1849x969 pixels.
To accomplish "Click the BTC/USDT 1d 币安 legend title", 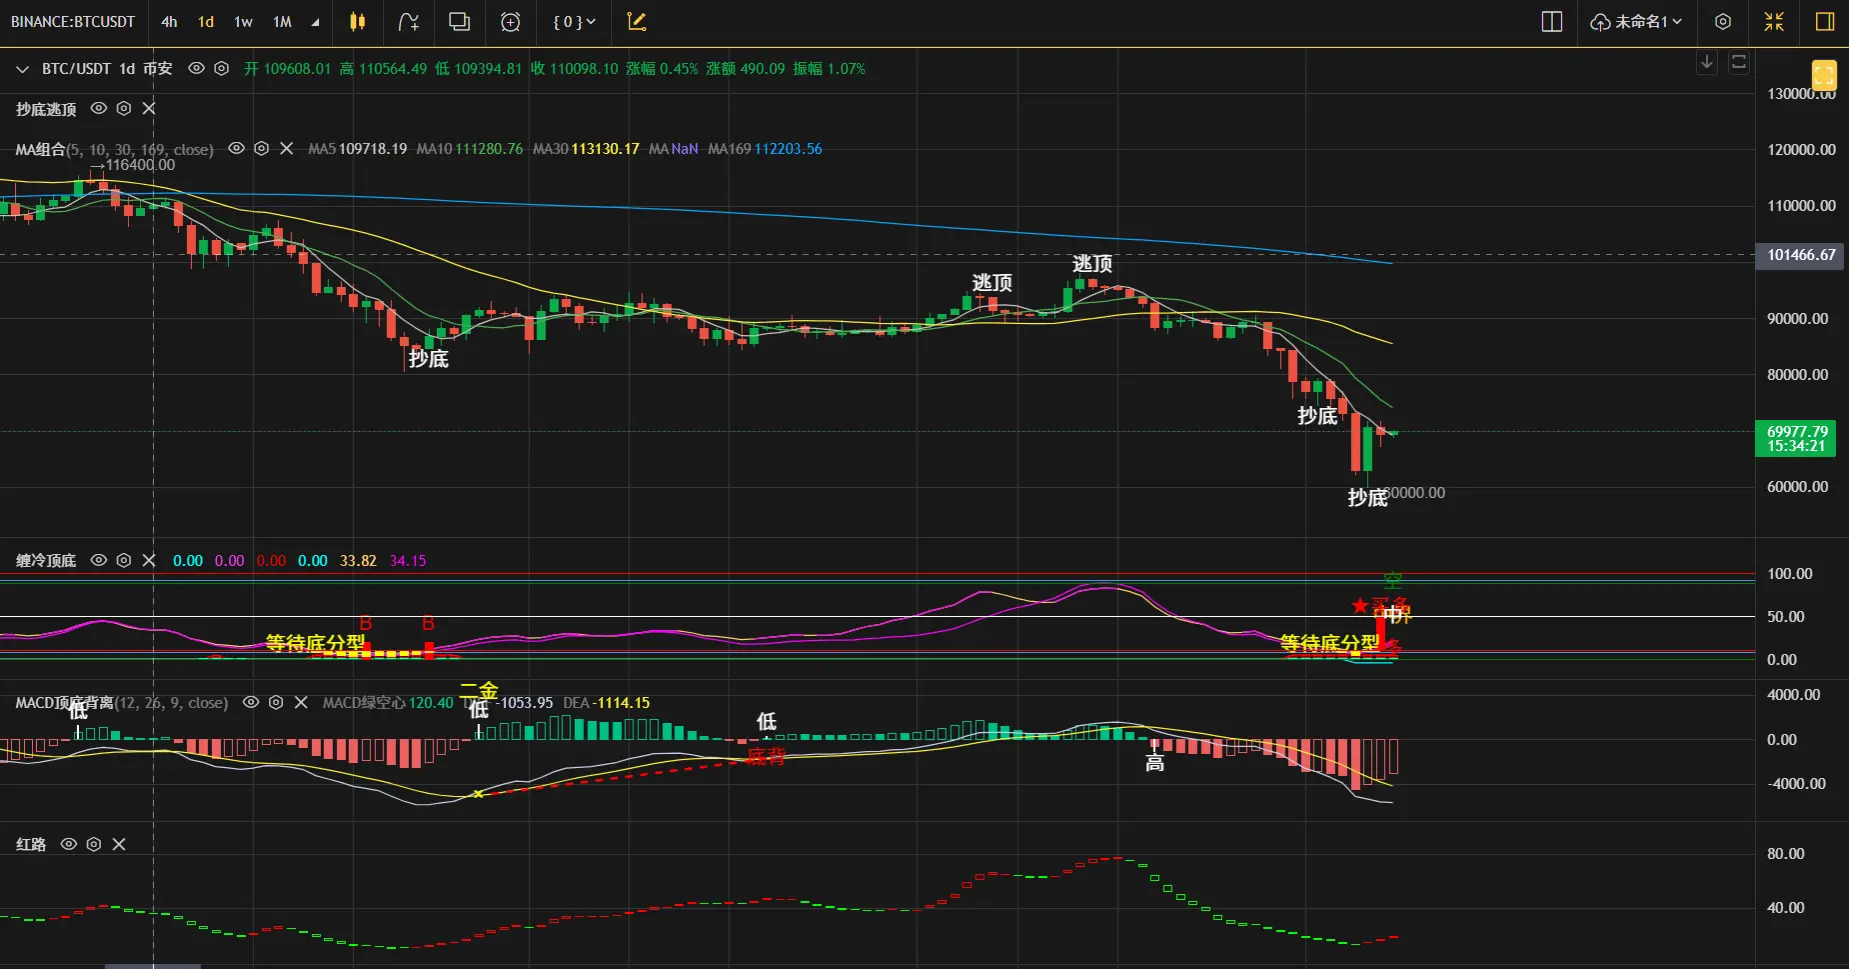I will tap(107, 69).
